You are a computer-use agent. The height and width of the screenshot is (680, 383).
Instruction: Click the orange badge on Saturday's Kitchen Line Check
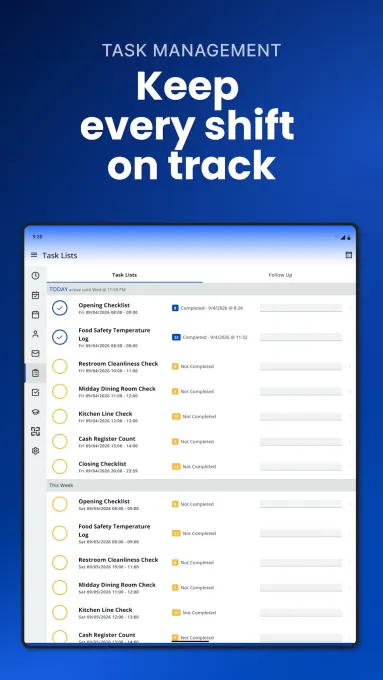pos(176,613)
